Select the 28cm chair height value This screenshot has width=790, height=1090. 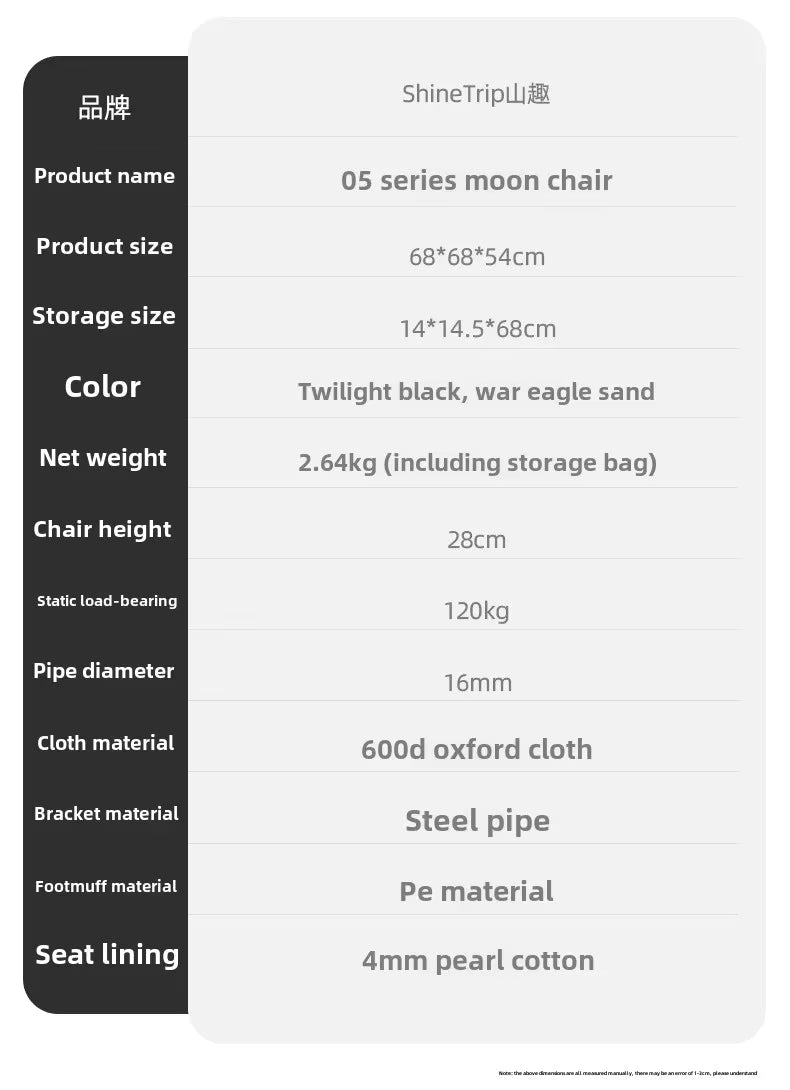click(476, 540)
